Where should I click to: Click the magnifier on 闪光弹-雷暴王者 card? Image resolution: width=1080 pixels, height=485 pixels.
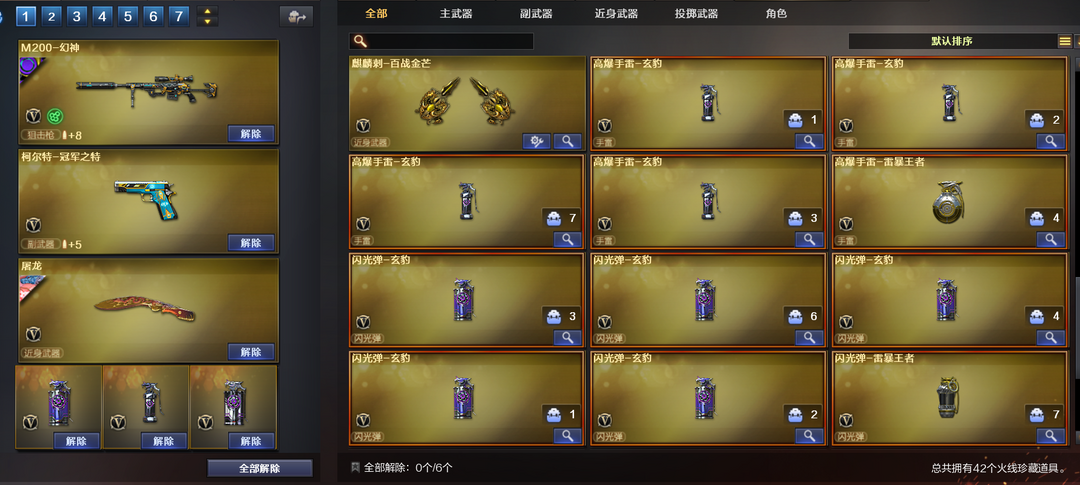click(1050, 435)
